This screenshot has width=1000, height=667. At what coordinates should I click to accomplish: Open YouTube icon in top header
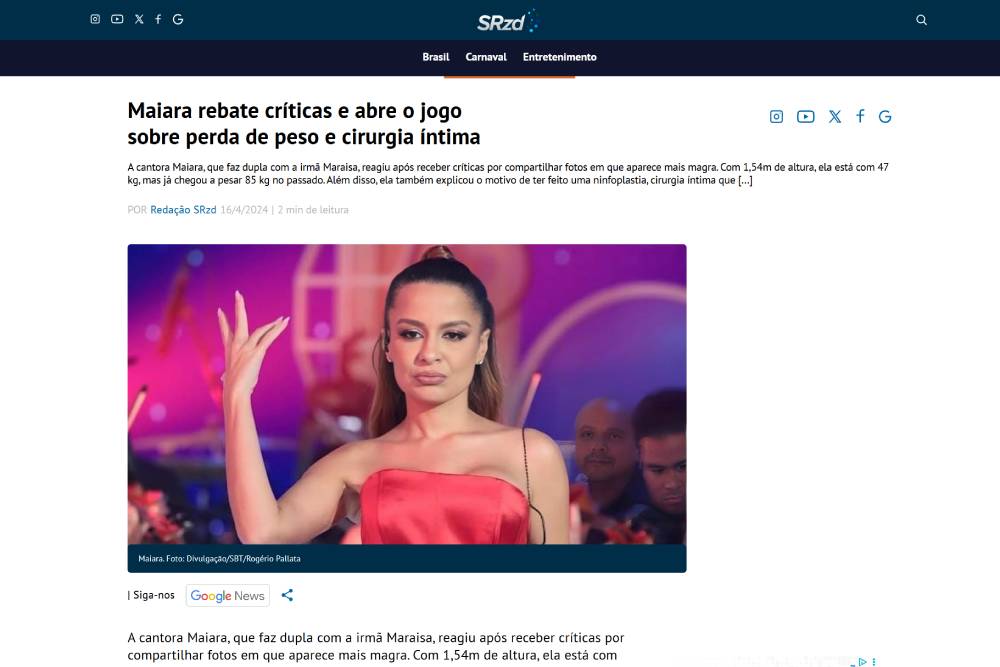[x=117, y=19]
